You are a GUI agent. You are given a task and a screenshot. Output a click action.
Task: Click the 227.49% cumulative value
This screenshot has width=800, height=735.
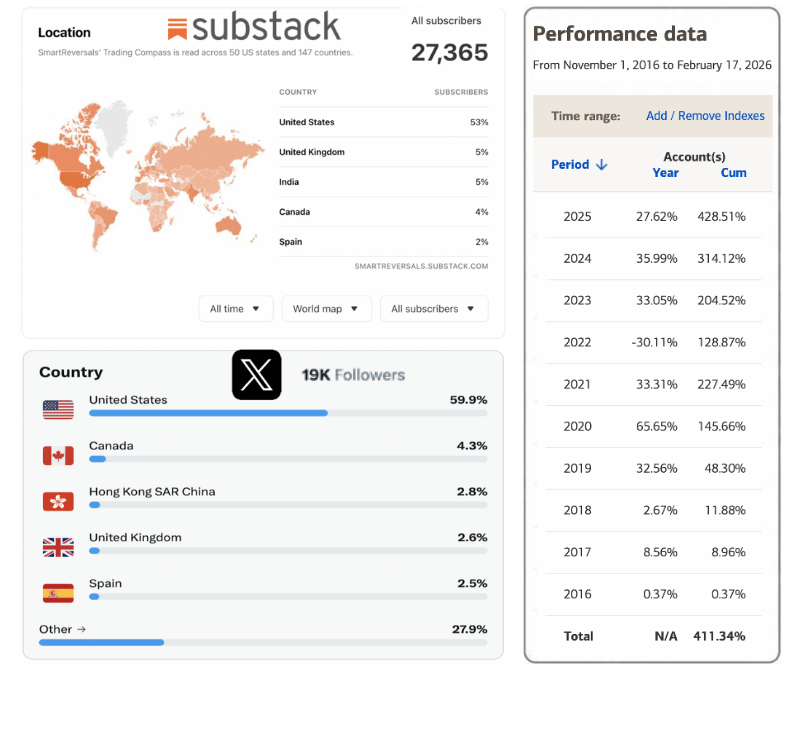(721, 384)
